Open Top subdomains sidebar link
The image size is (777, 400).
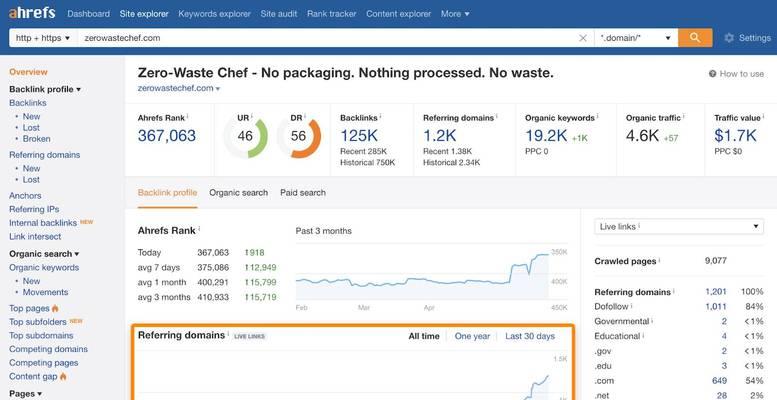coord(41,336)
